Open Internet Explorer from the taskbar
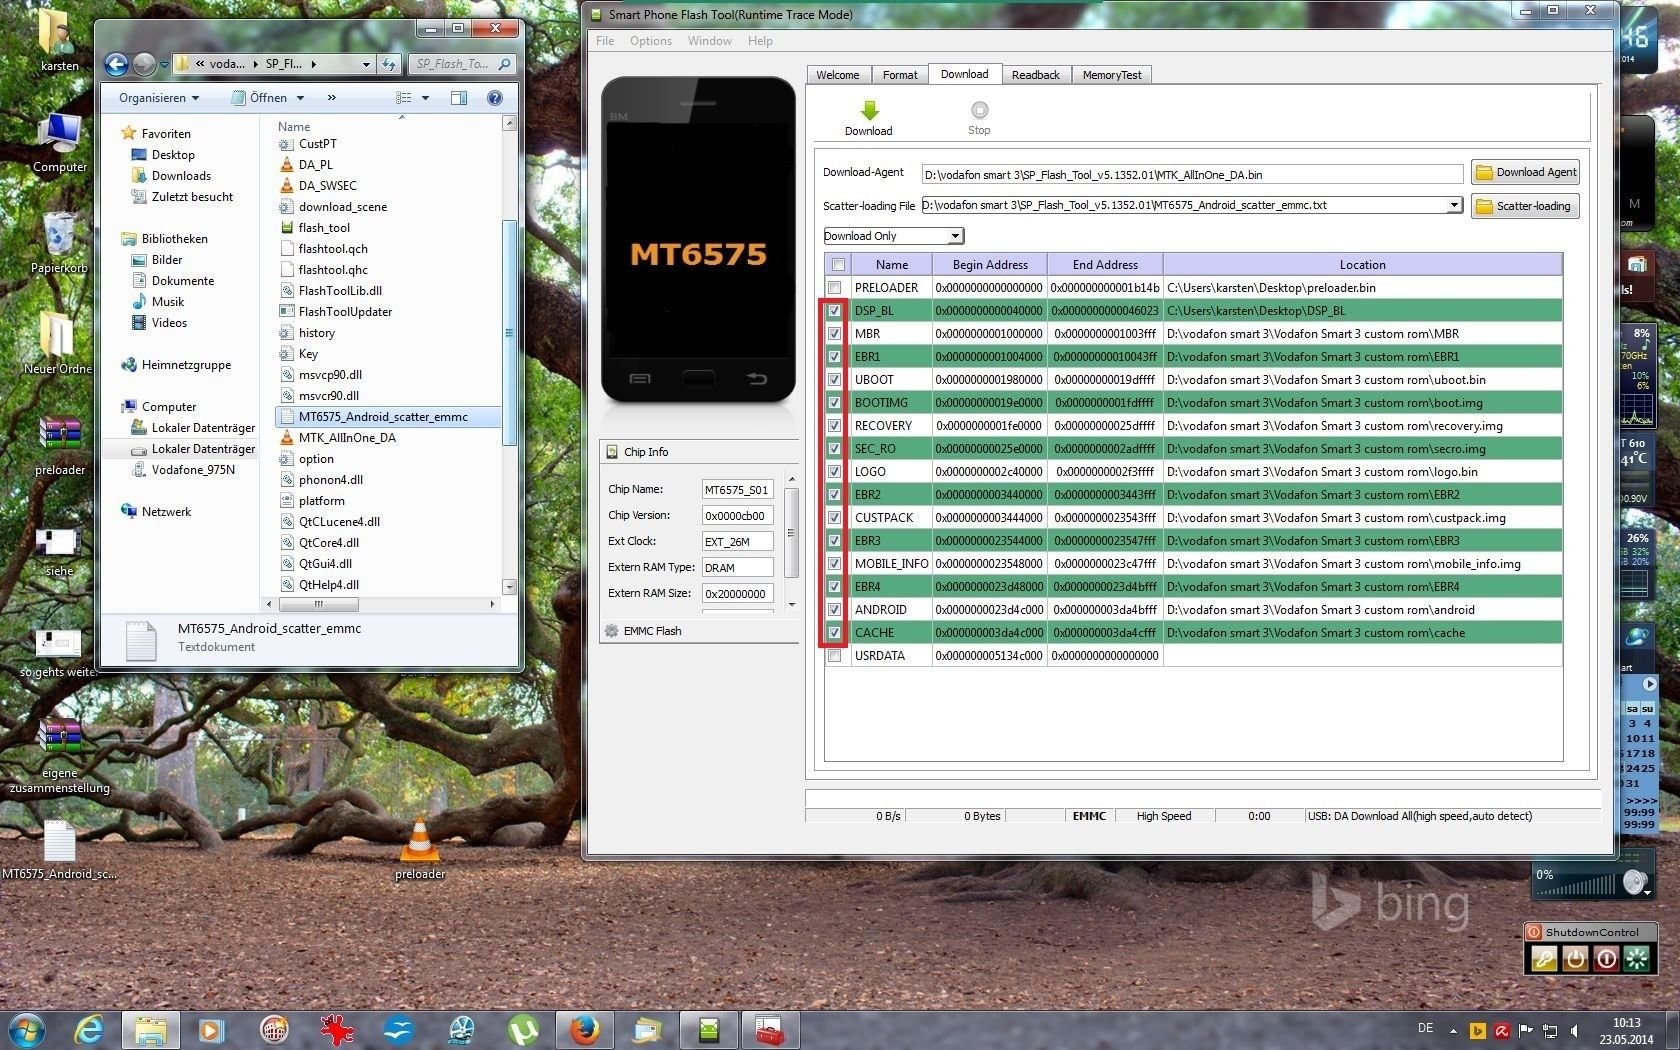 pos(89,1029)
